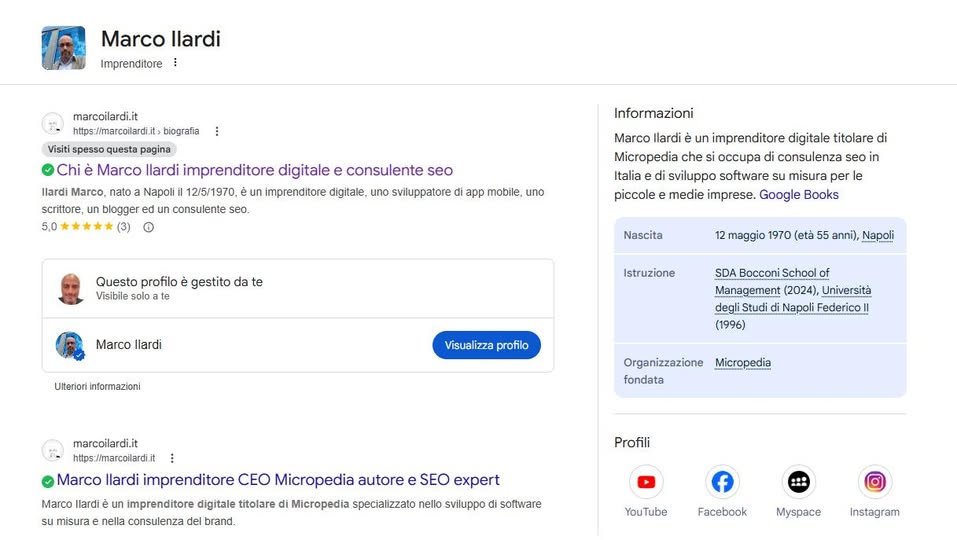Open three-dot menu next to Imprenditore
Image resolution: width=957 pixels, height=540 pixels.
click(x=175, y=62)
